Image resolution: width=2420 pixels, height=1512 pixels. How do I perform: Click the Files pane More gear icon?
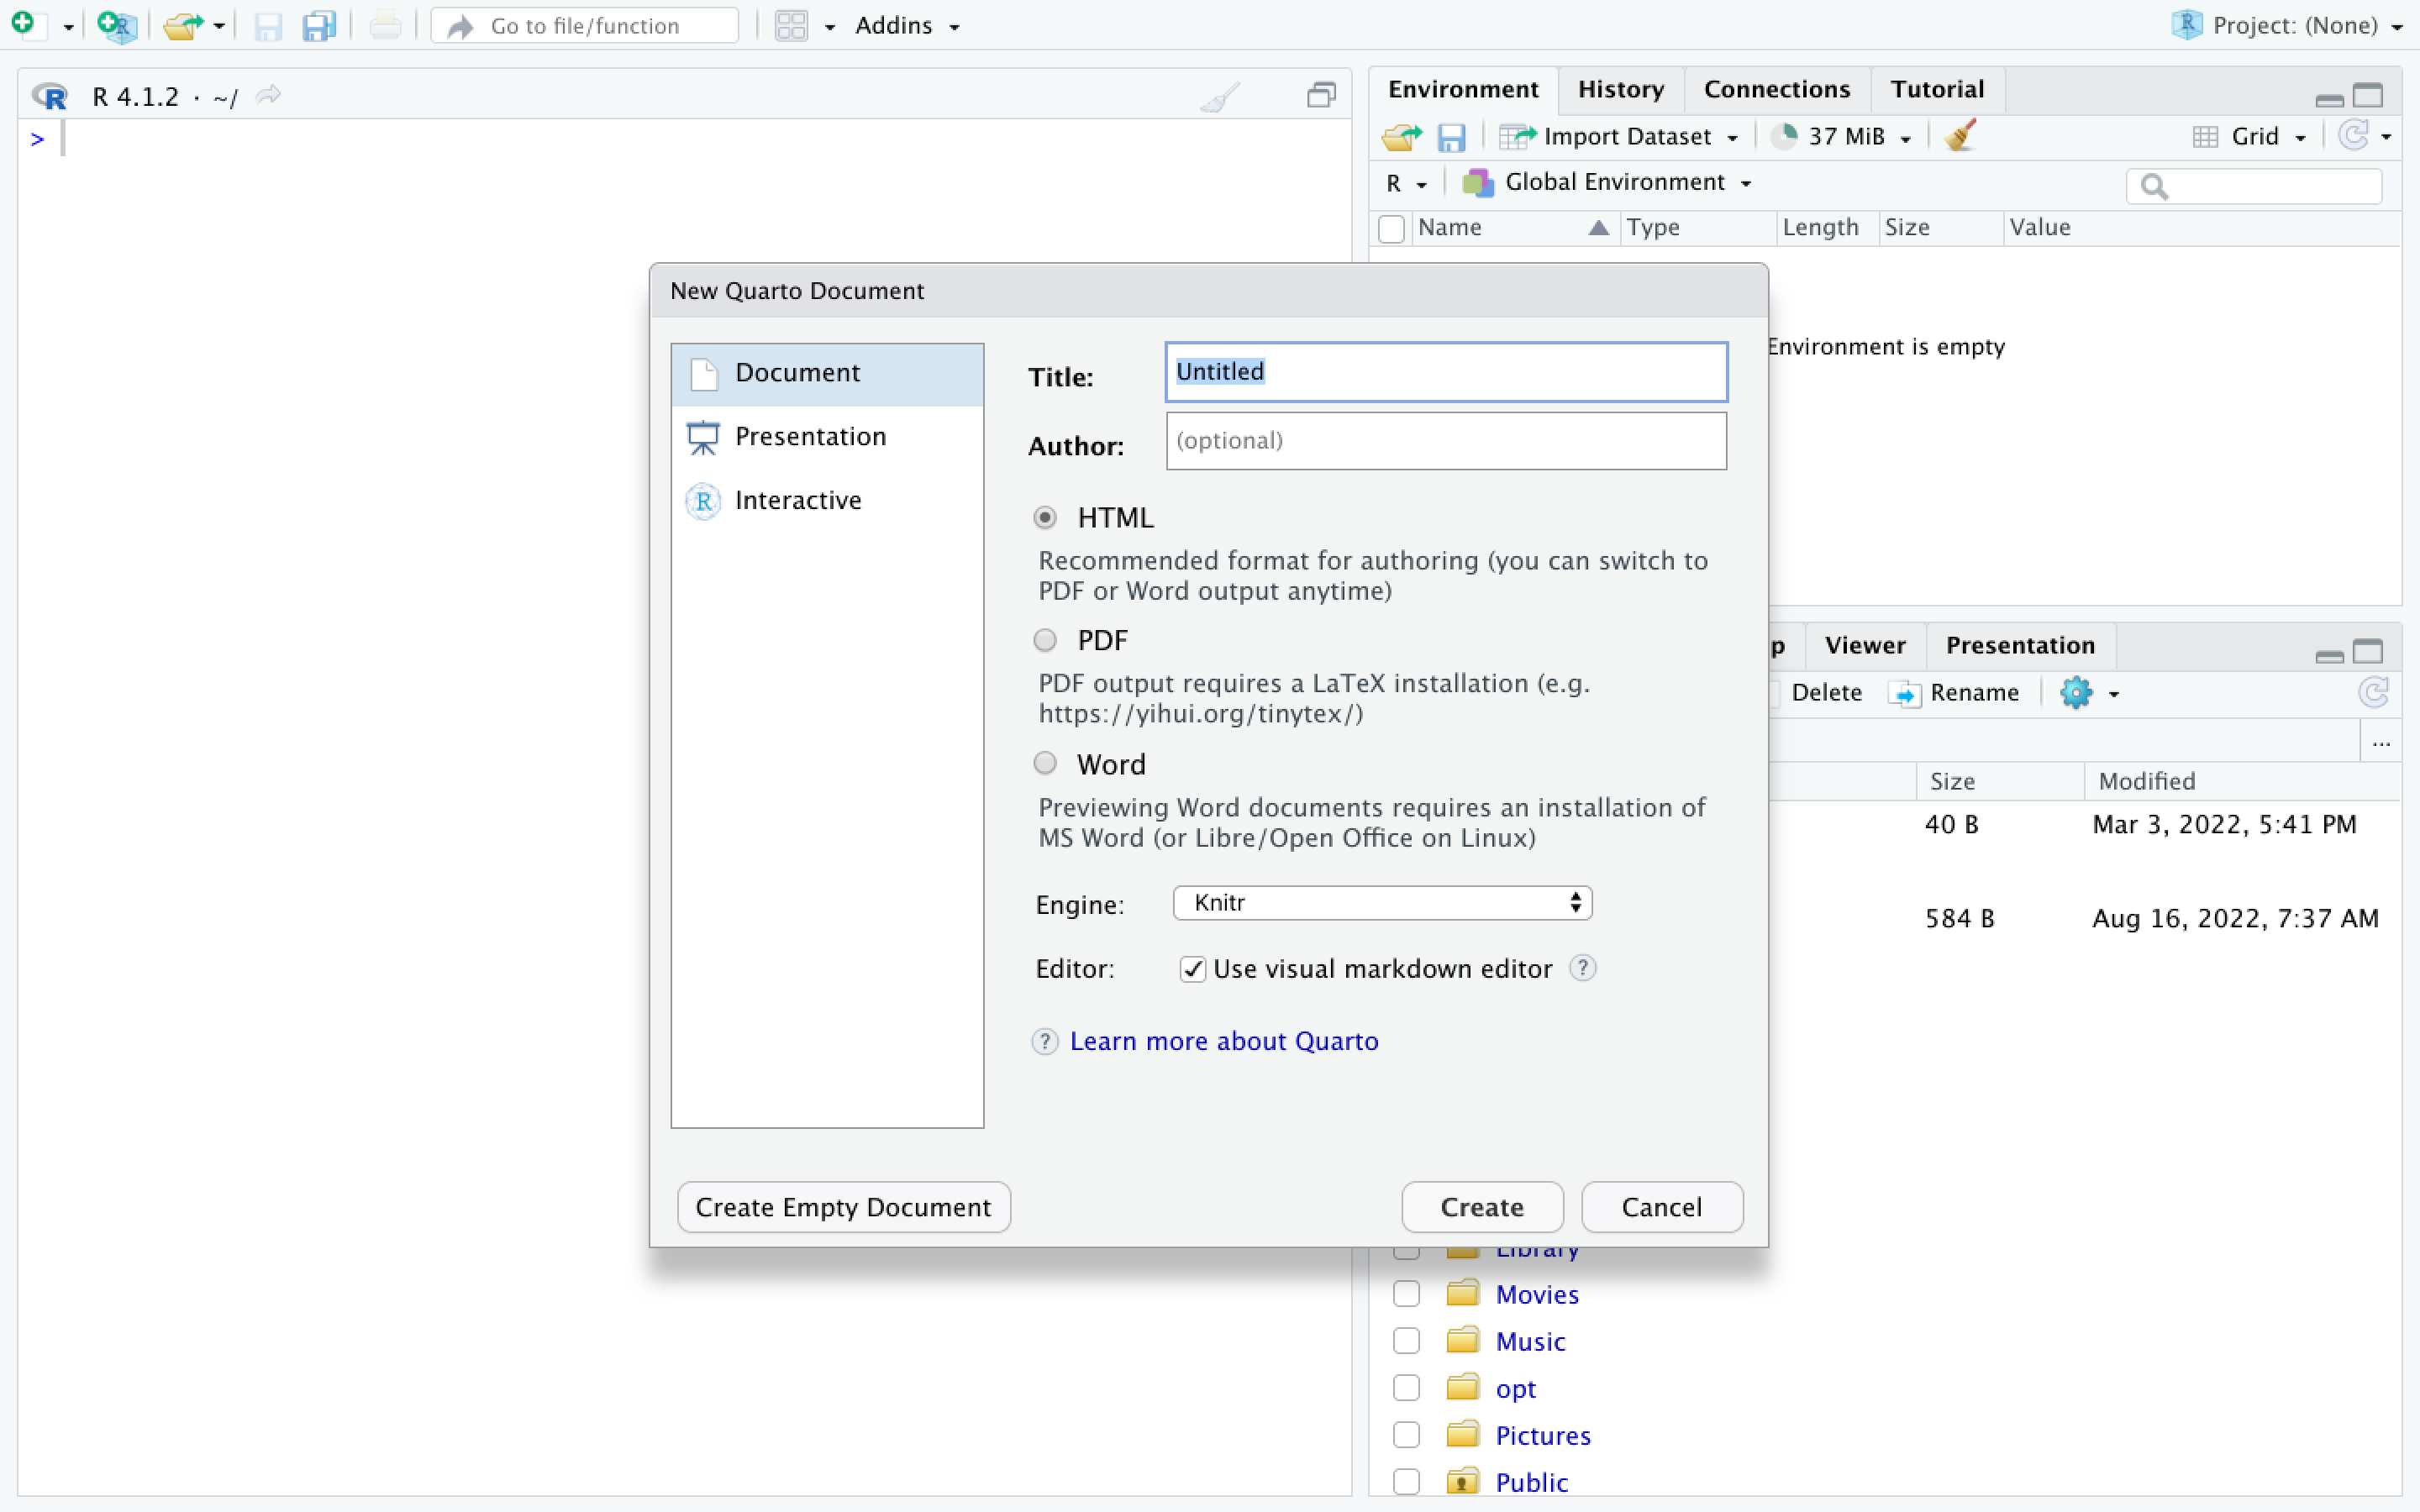pyautogui.click(x=2076, y=692)
